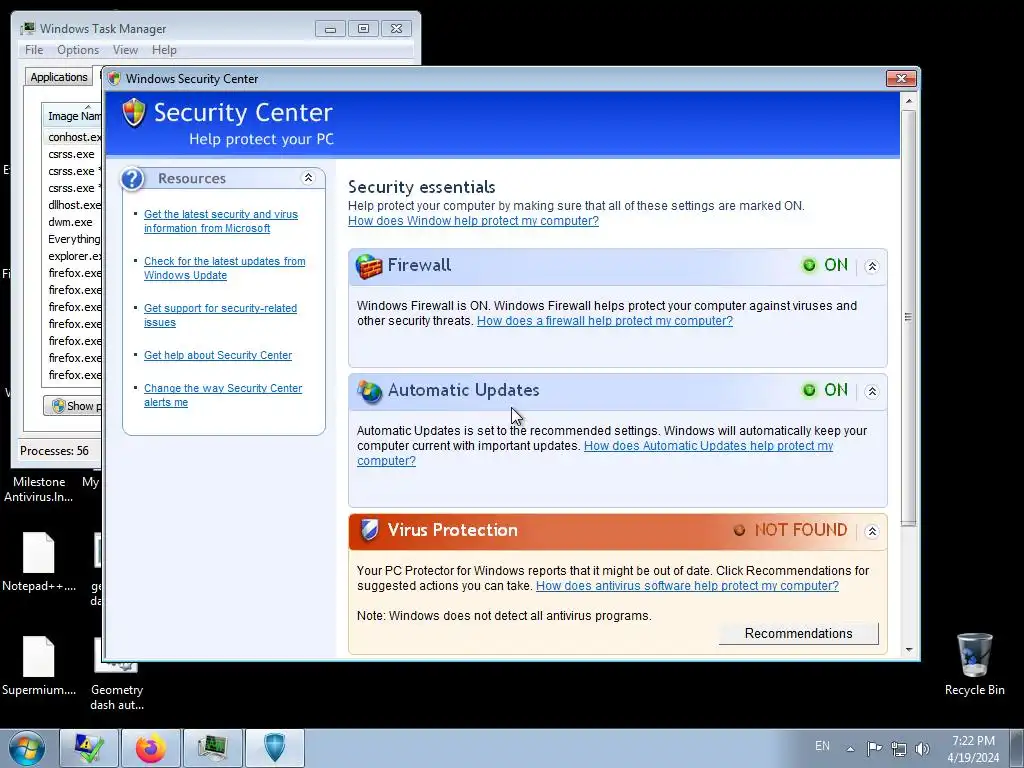Screen dimensions: 1024x768
Task: Click the volume speaker tray icon
Action: pos(922,748)
